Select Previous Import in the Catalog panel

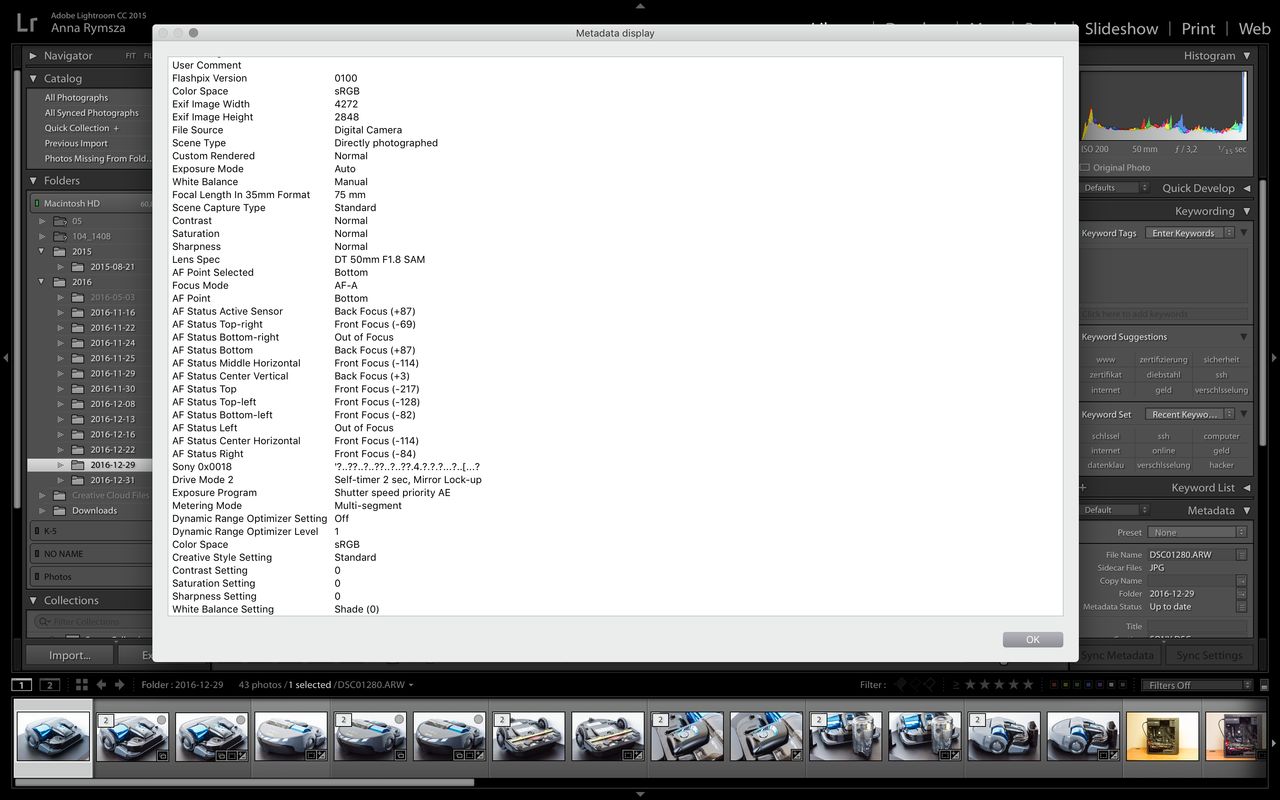tap(76, 143)
